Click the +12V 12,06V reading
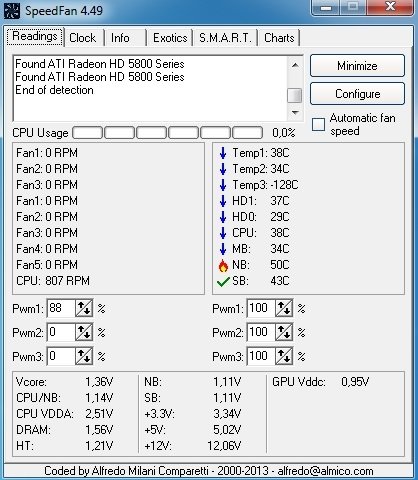Screen dimensions: 418x480 pos(193,446)
